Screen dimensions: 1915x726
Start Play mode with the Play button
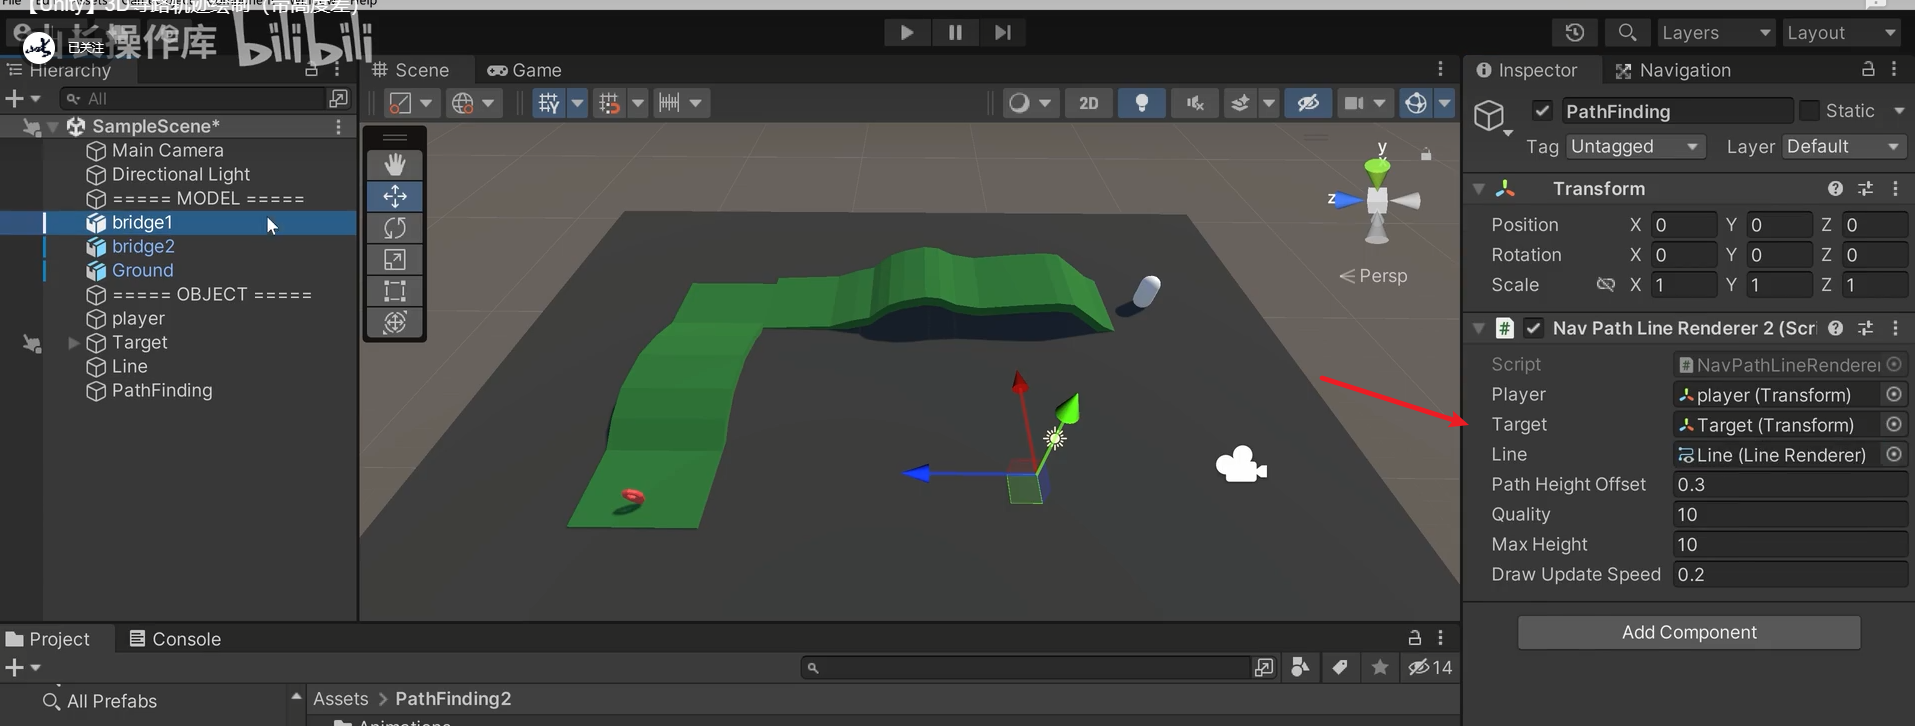click(x=907, y=33)
